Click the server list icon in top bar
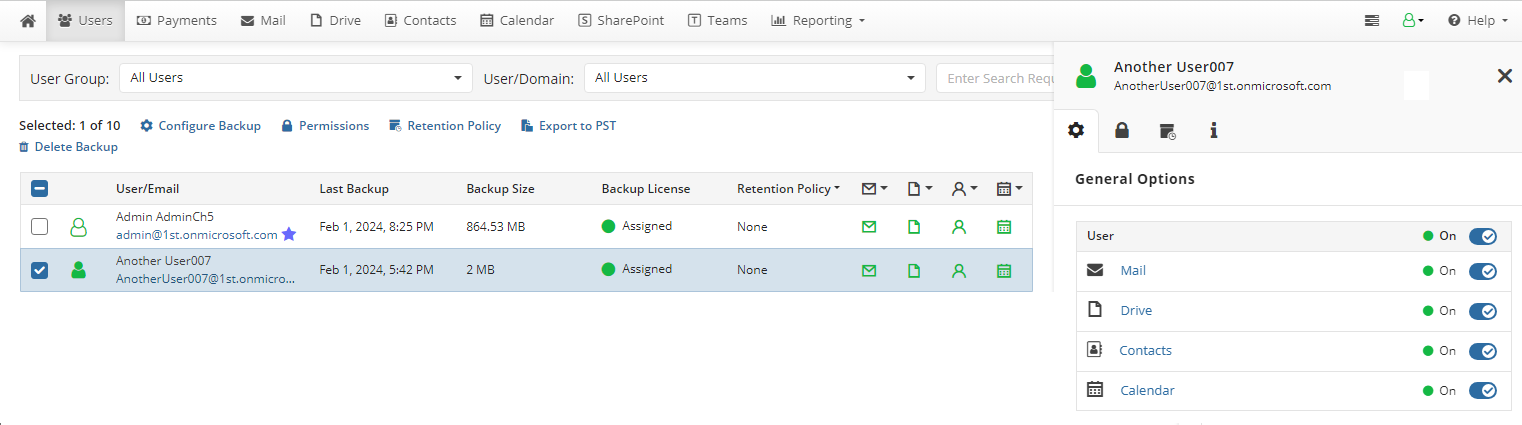This screenshot has height=425, width=1522. coord(1372,20)
